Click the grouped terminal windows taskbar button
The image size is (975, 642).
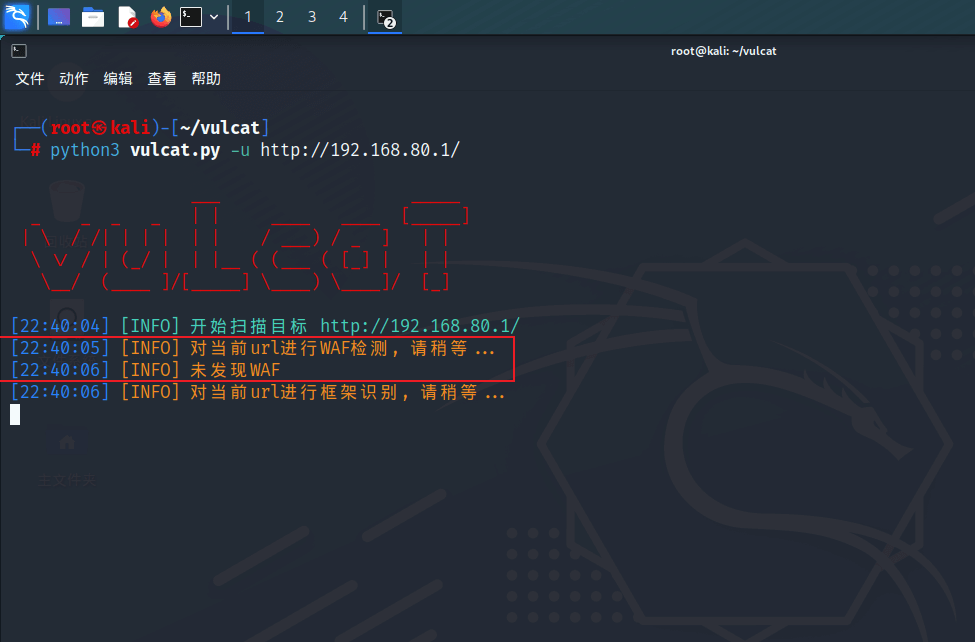tap(385, 17)
